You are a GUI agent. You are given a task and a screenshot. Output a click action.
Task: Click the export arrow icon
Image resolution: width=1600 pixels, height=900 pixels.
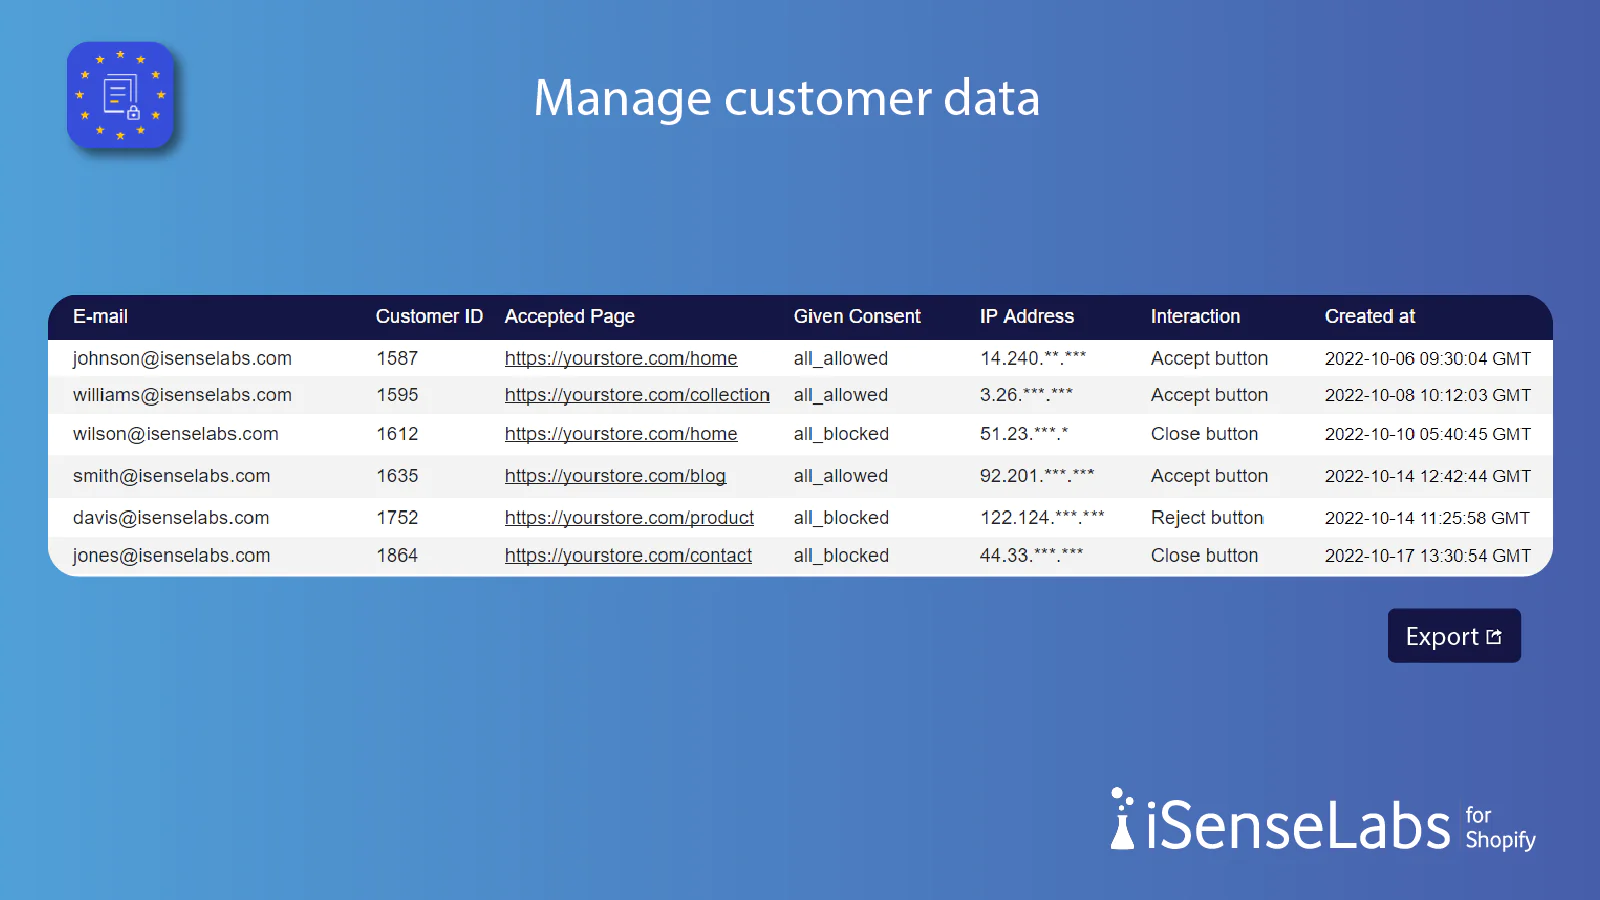(x=1494, y=636)
